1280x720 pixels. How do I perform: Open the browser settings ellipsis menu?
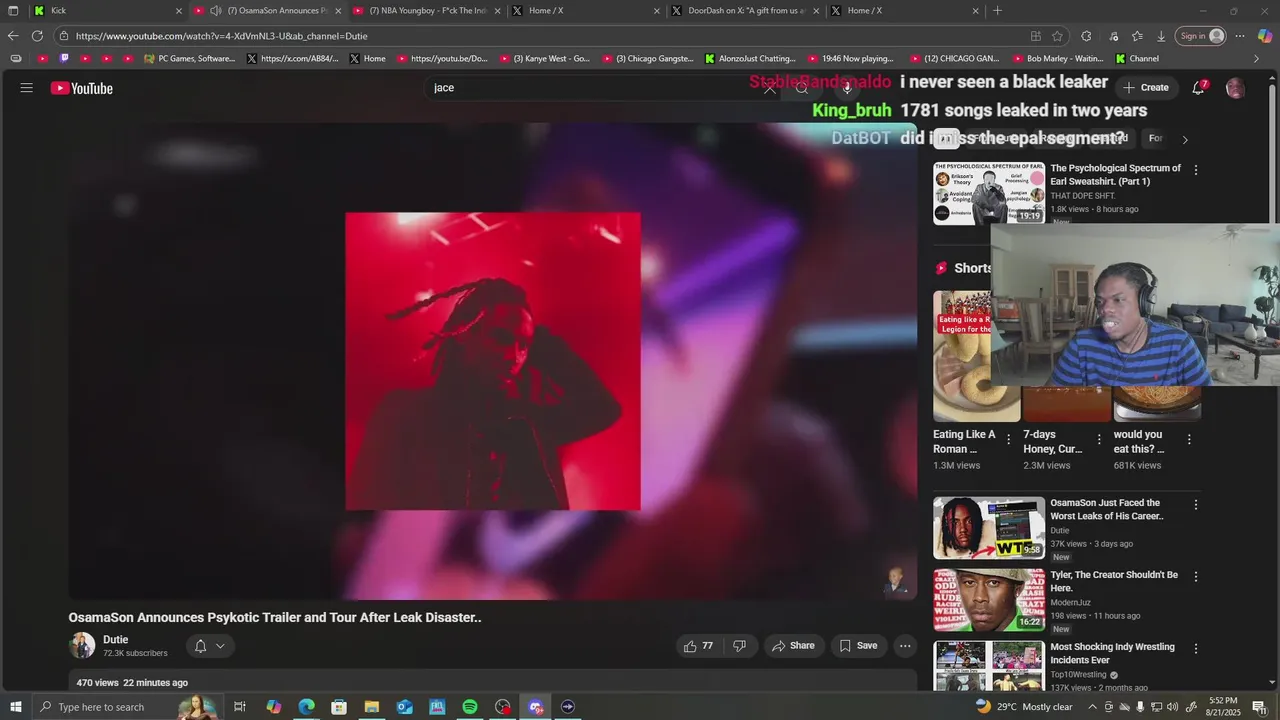(x=1240, y=36)
